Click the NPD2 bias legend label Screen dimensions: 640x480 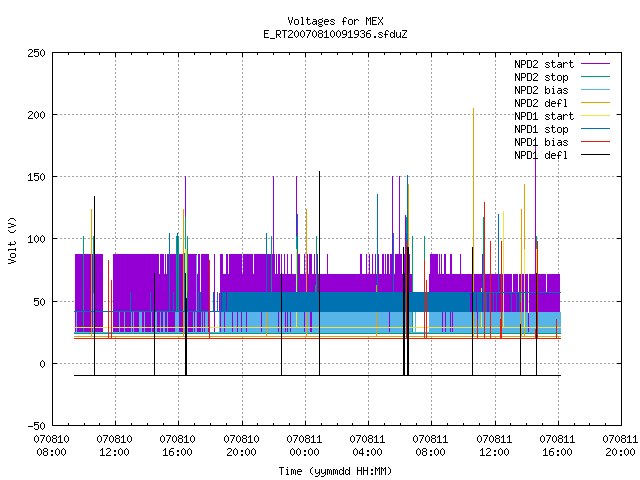click(x=541, y=90)
